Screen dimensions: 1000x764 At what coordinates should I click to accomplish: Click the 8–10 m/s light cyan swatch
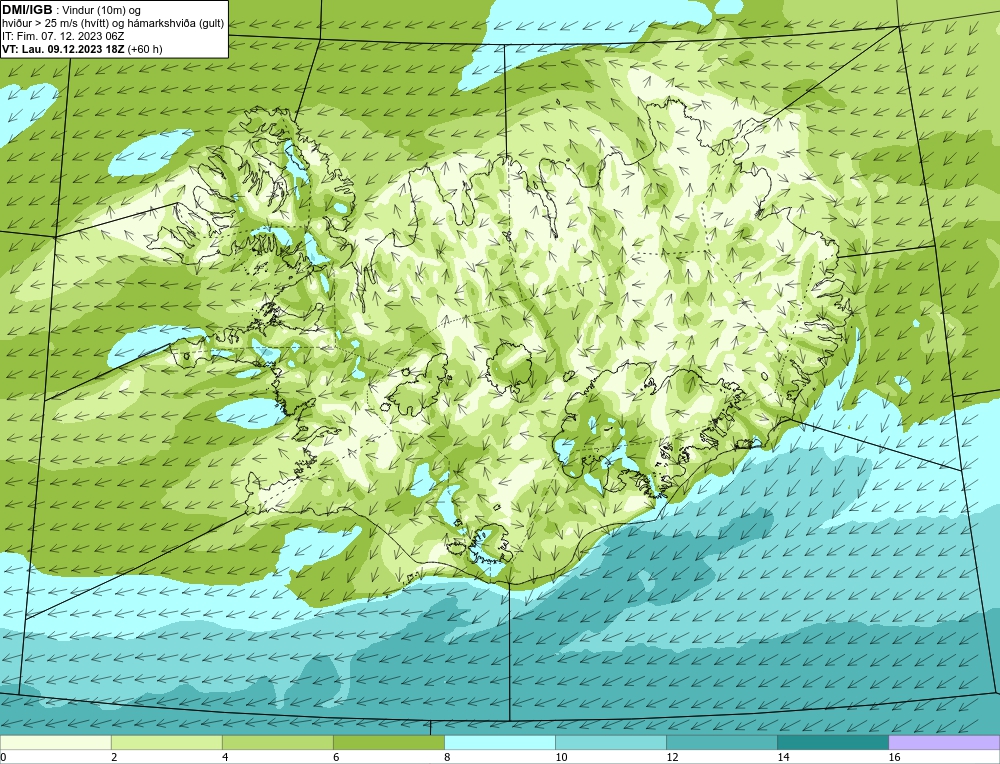click(499, 742)
